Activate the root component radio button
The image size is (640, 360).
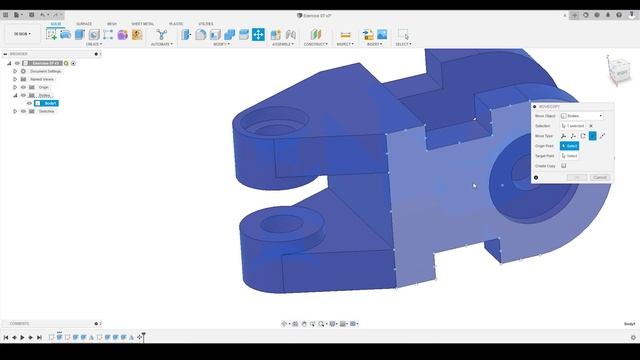point(73,63)
